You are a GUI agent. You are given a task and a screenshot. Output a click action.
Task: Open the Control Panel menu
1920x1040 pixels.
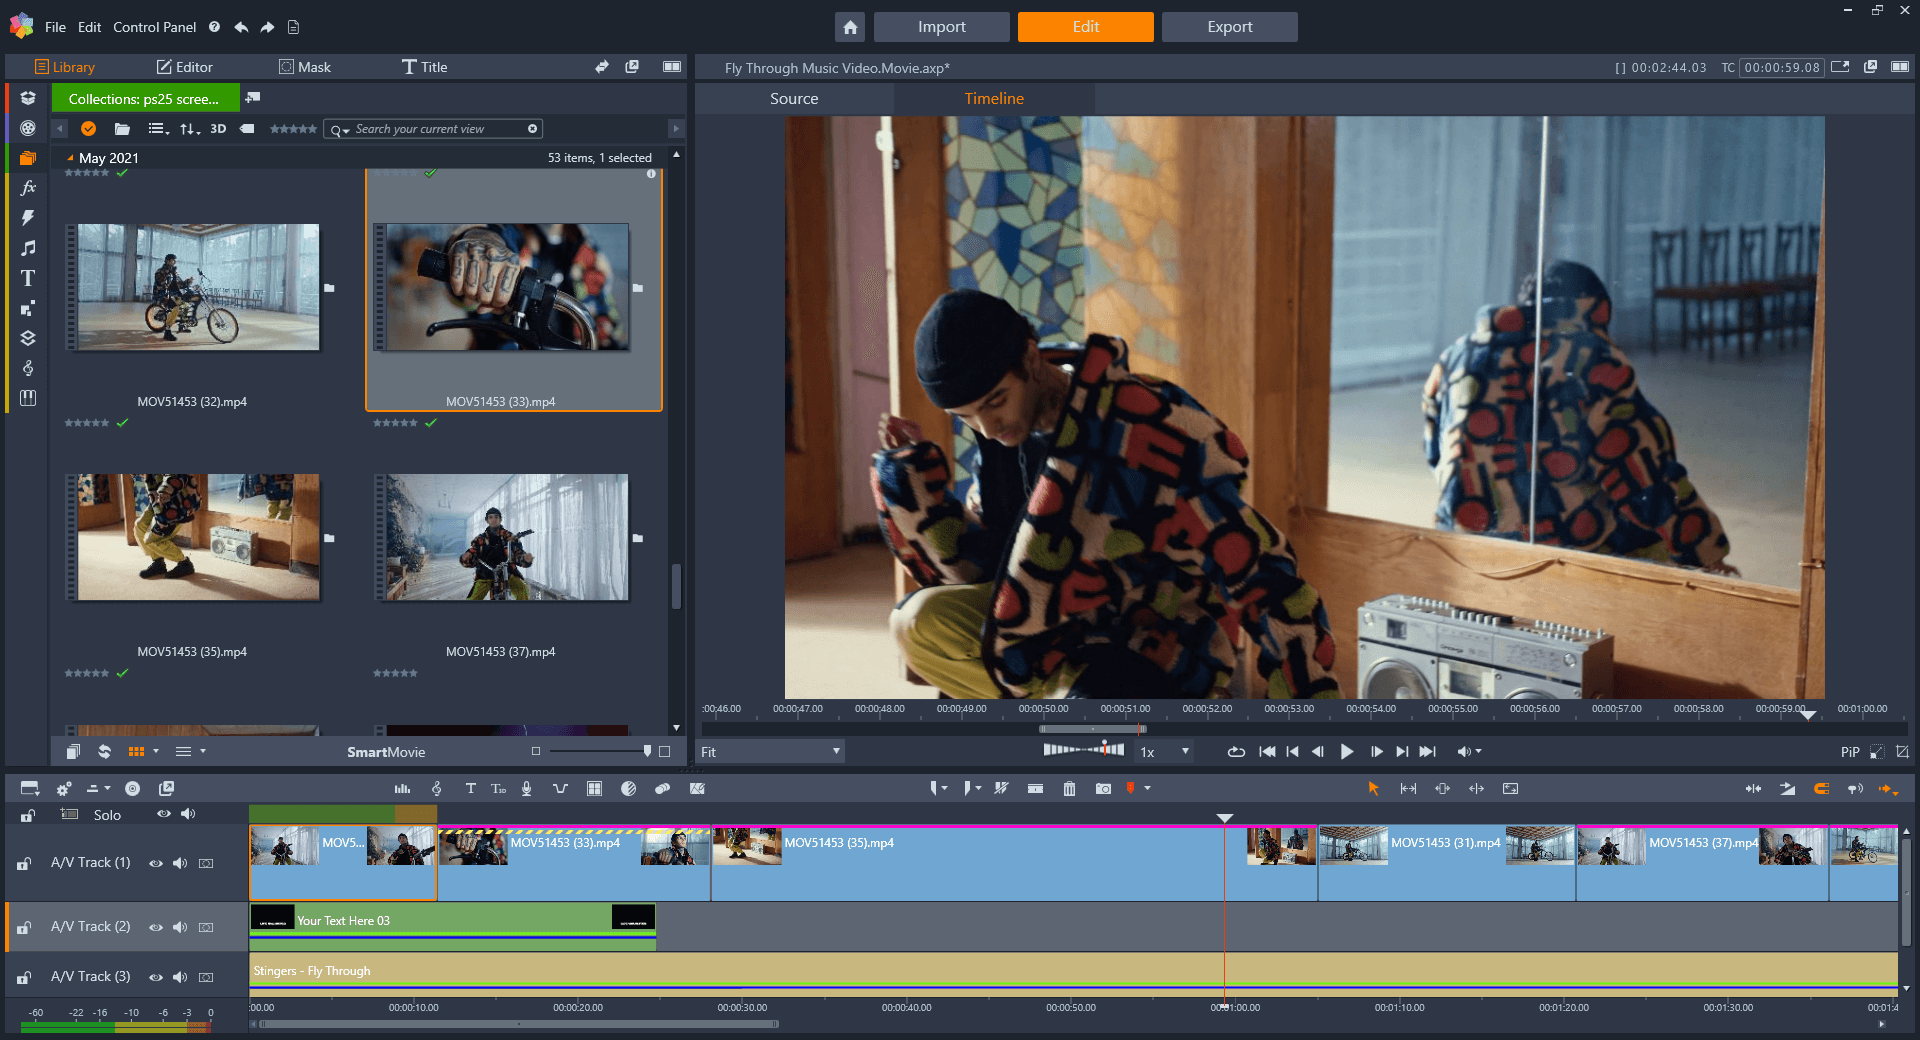[x=154, y=27]
